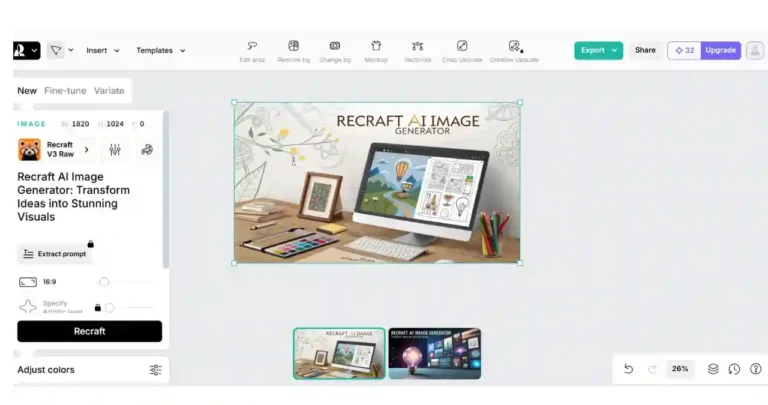Open the Adjust colors sliders icon
The width and height of the screenshot is (768, 405).
[155, 370]
